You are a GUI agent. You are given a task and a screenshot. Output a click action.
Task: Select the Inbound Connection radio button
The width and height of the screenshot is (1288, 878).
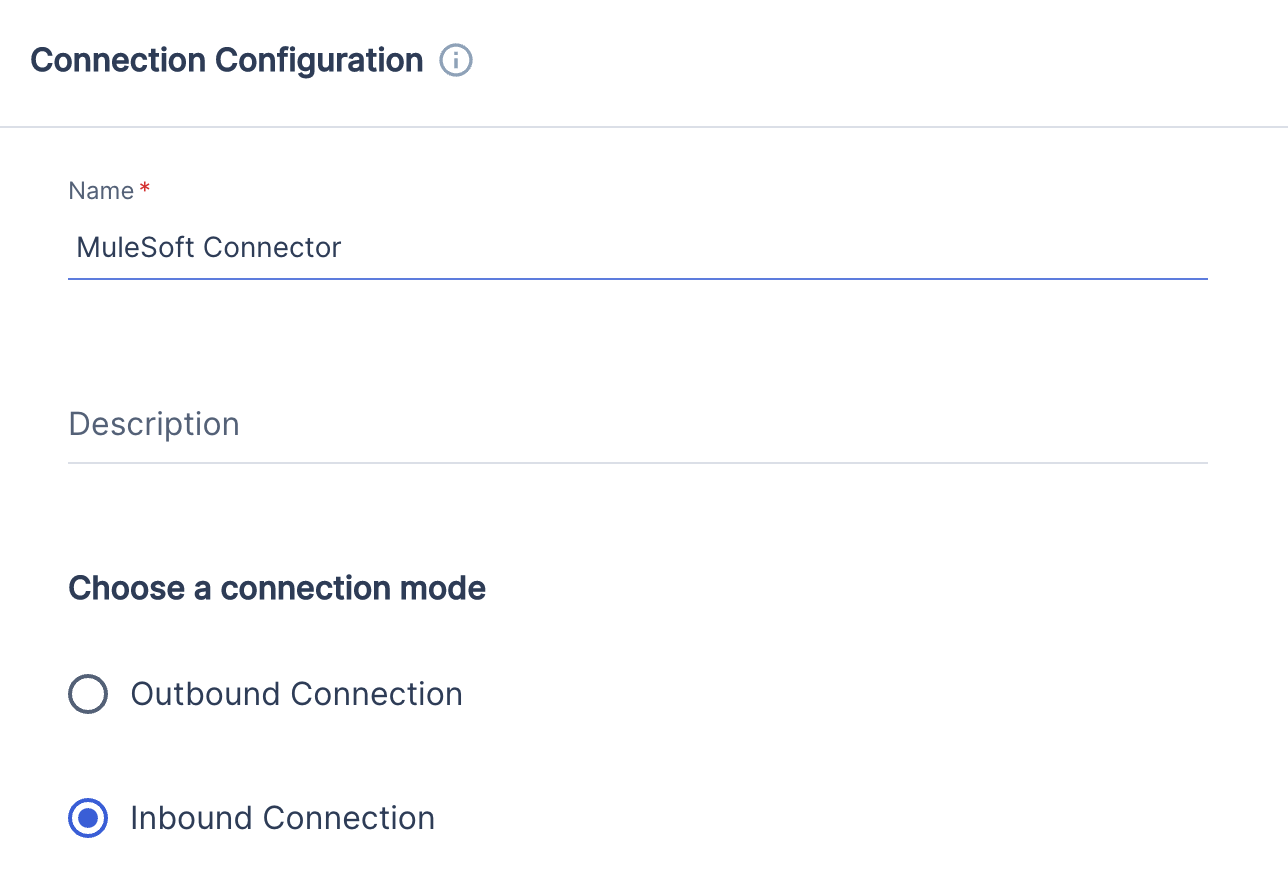click(x=87, y=818)
